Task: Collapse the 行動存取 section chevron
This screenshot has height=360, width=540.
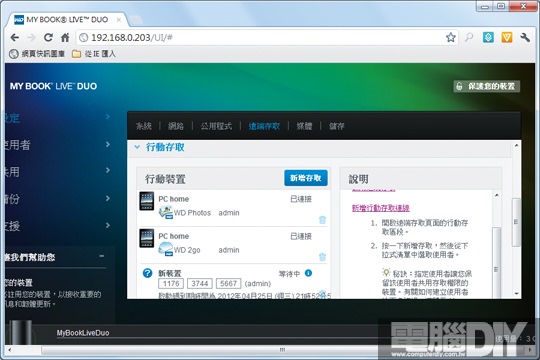Action: (137, 147)
